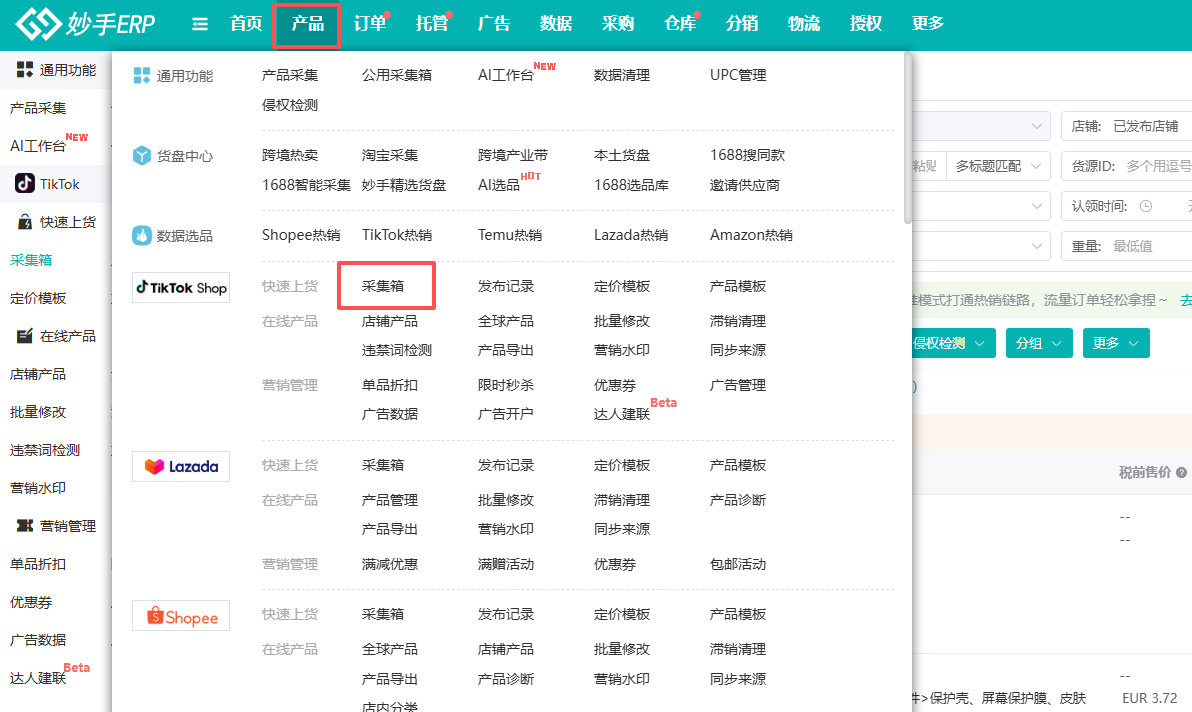1192x712 pixels.
Task: Click the 营销管理 icon in left sidebar
Action: 25,526
